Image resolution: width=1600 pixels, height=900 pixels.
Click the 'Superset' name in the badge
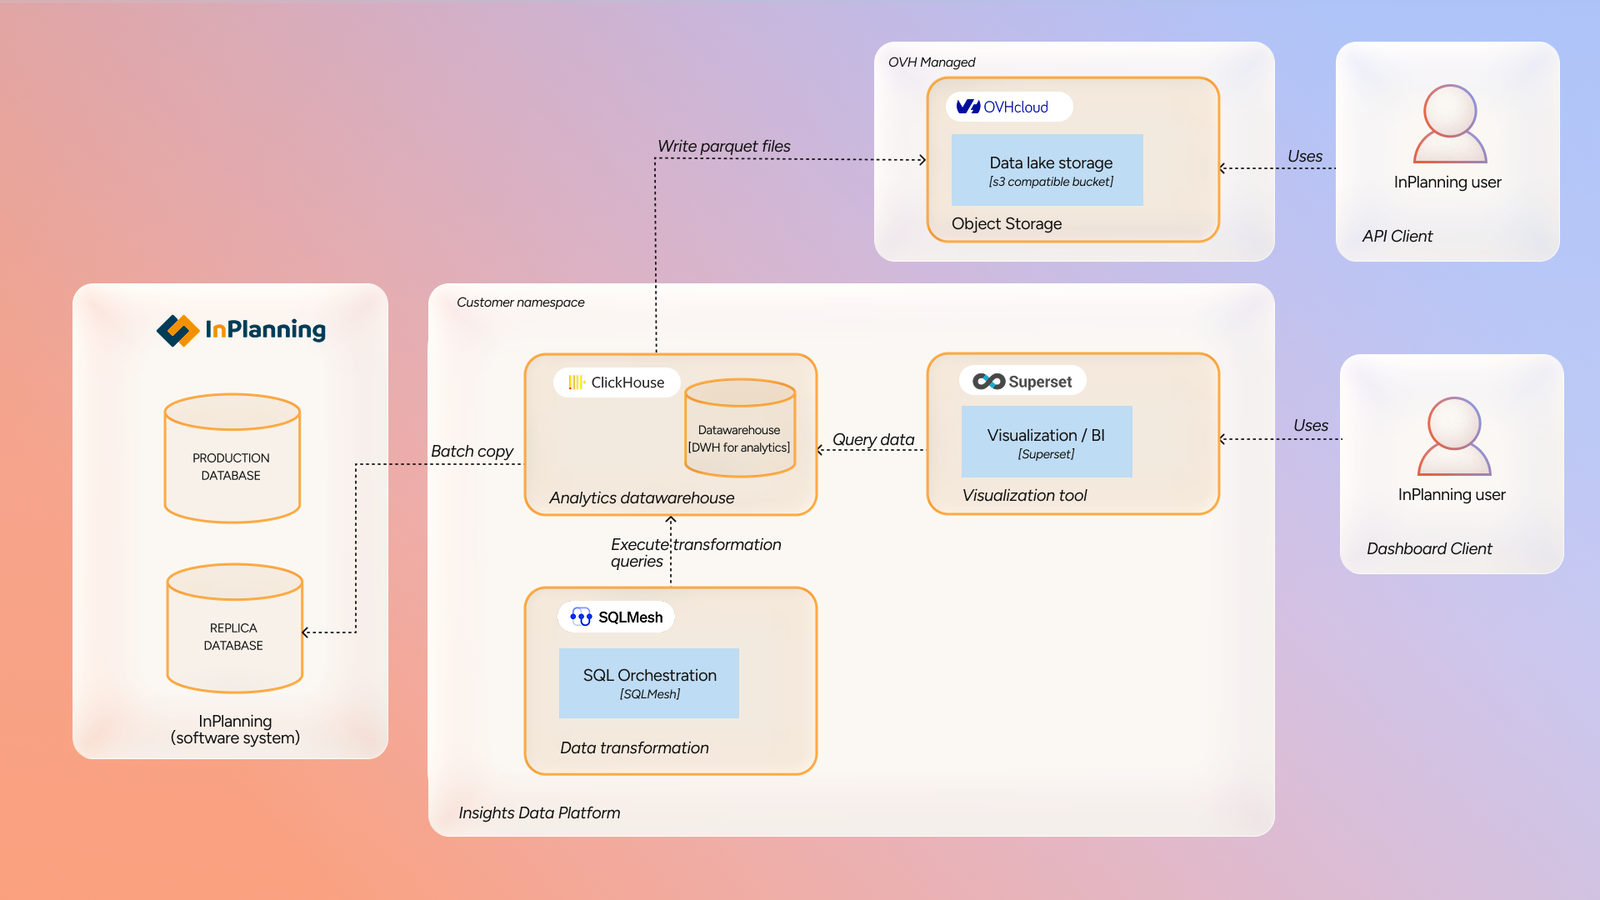coord(1040,382)
